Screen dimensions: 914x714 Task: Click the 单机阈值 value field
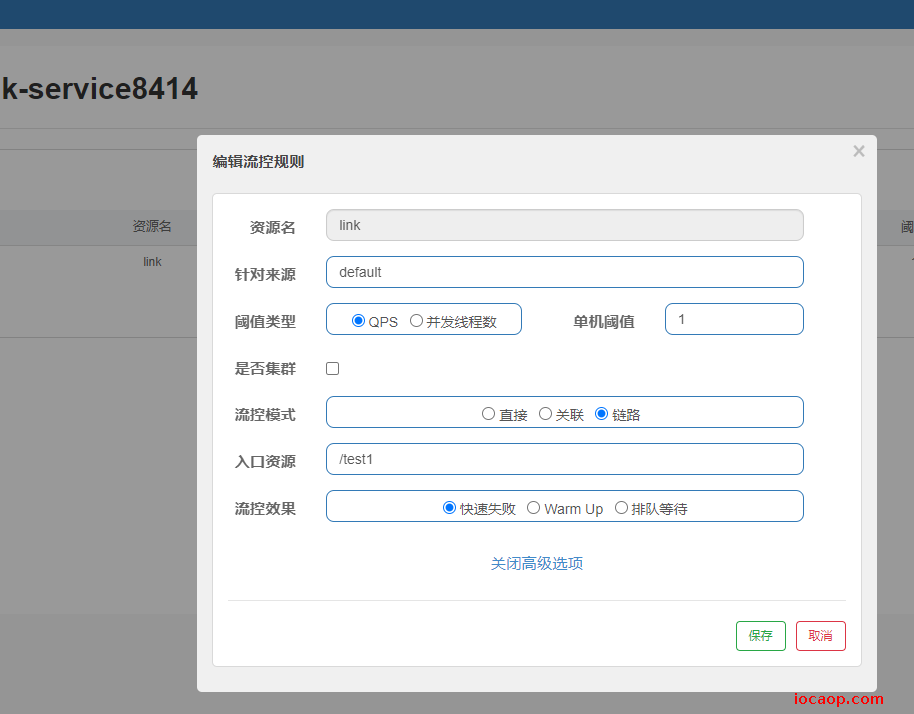(x=734, y=319)
